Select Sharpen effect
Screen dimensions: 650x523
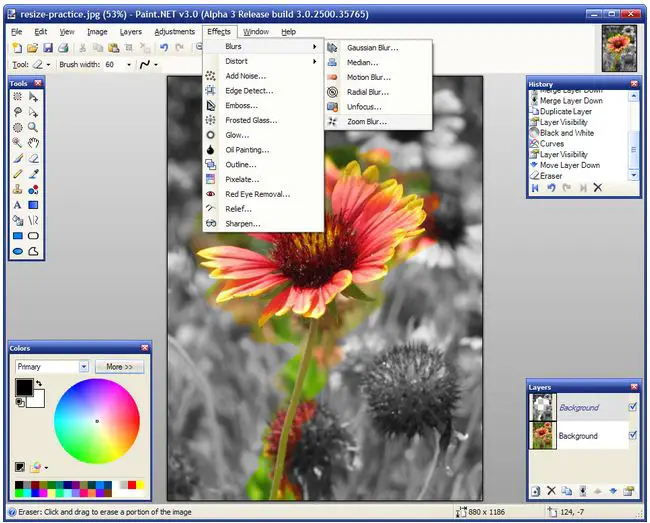click(264, 224)
